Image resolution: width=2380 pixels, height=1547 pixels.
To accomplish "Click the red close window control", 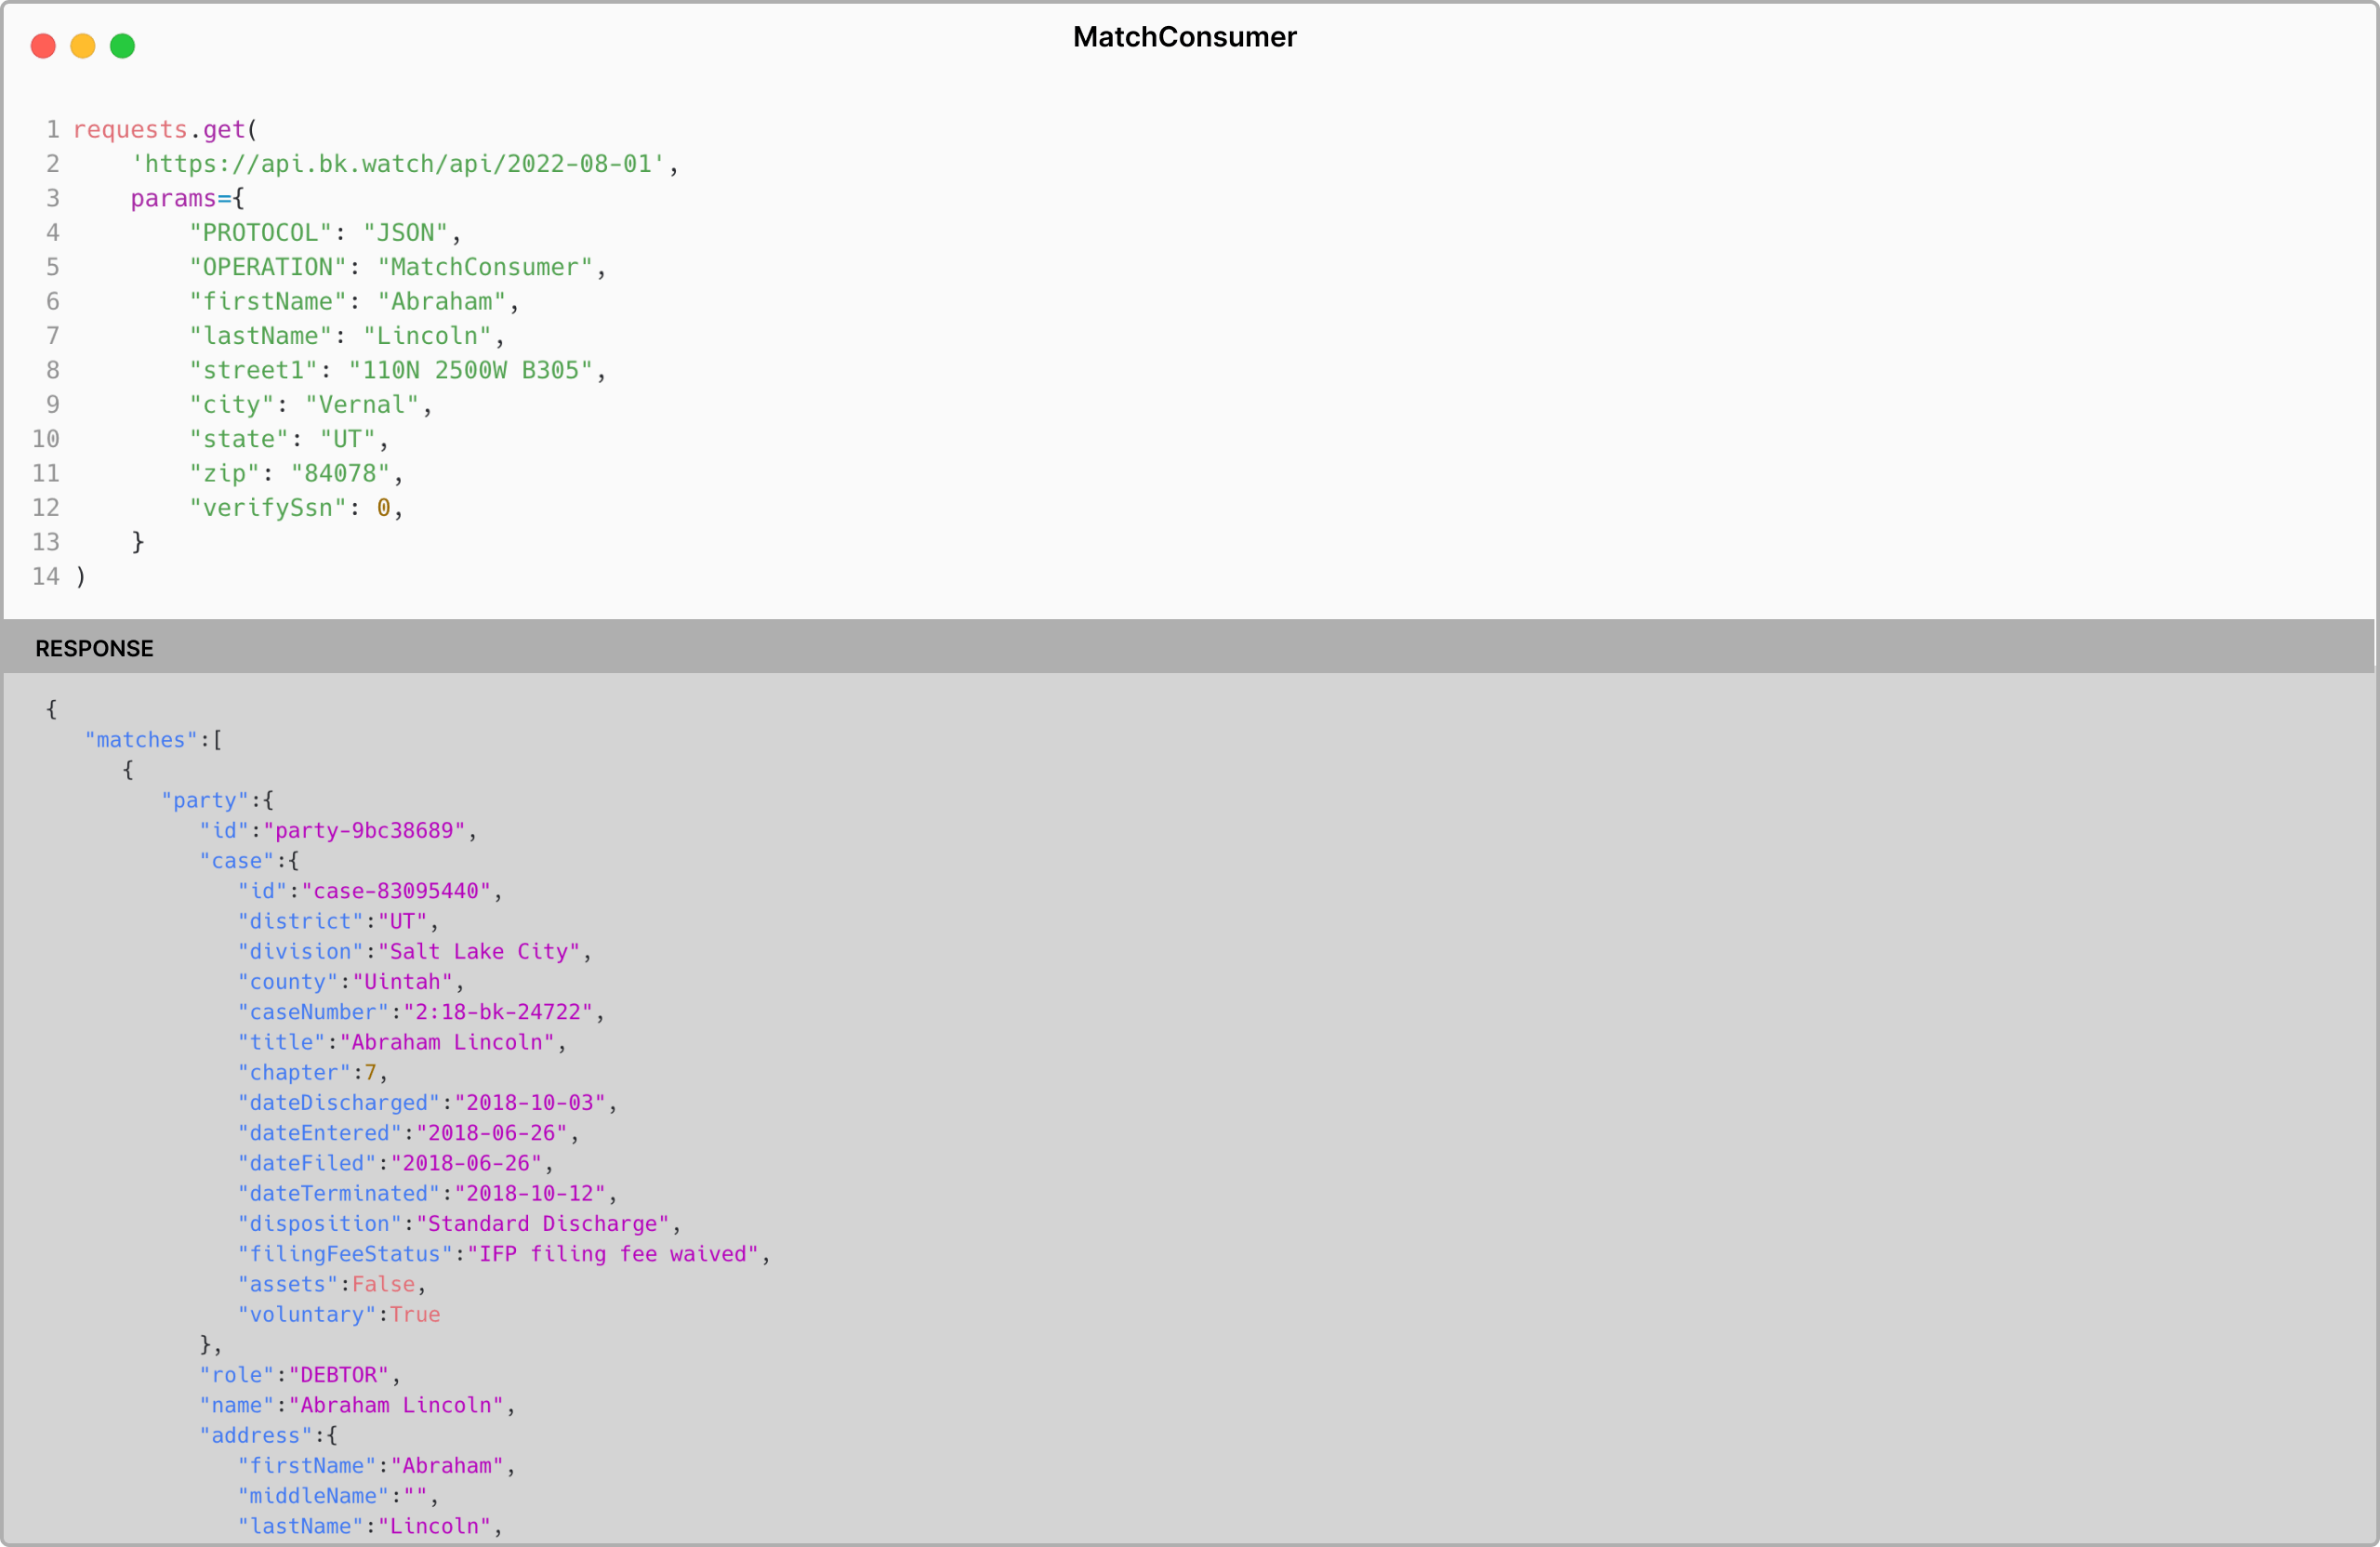I will pyautogui.click(x=43, y=46).
